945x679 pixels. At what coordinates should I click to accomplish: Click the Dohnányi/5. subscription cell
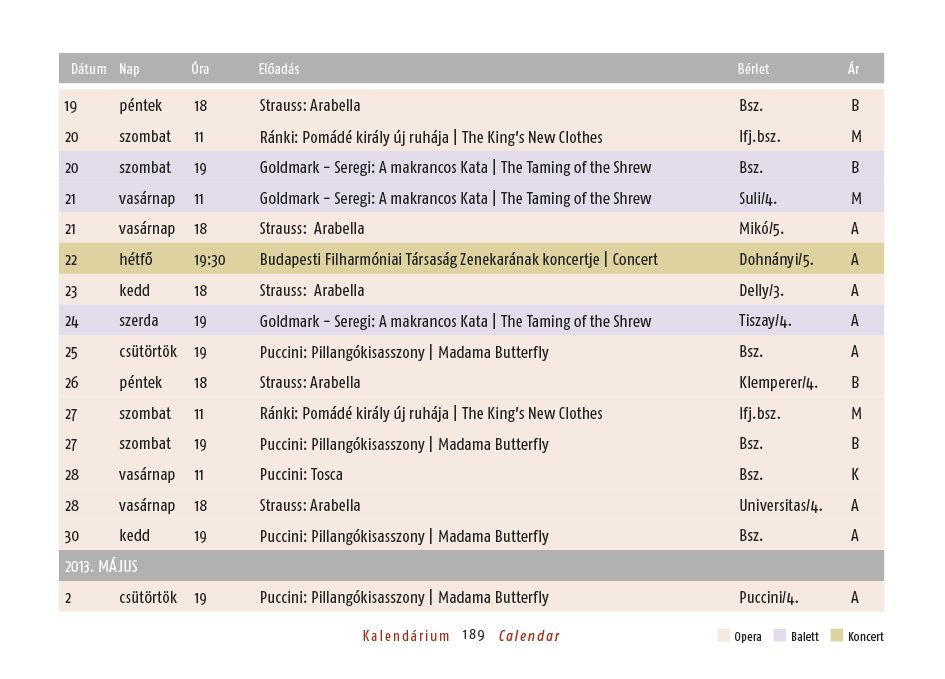tap(775, 260)
